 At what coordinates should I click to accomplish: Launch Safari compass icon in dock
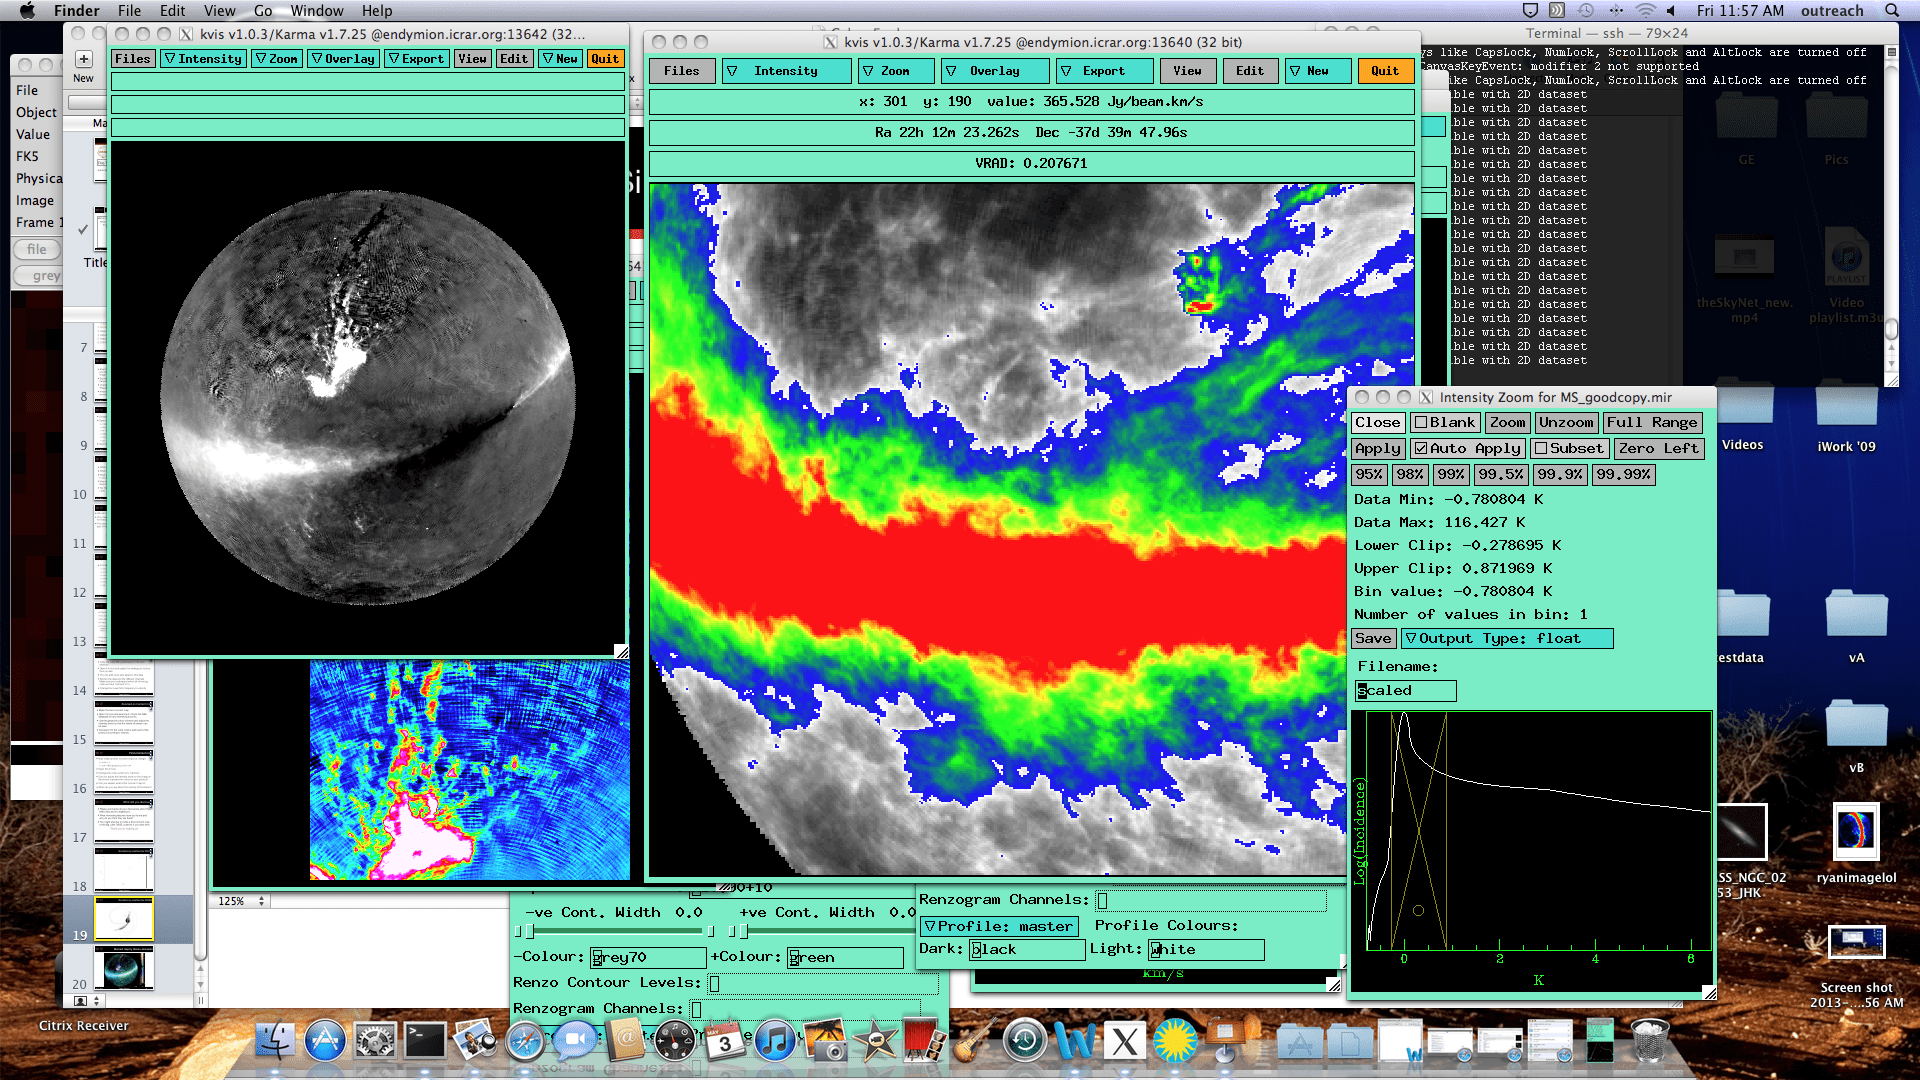[525, 1041]
